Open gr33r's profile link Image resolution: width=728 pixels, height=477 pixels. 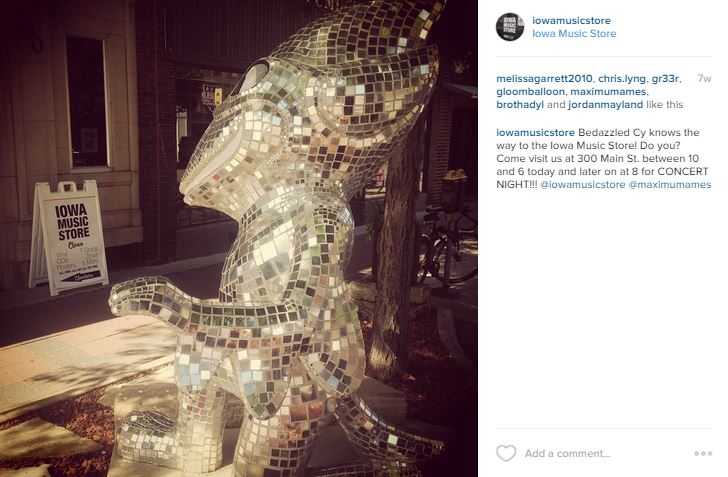pos(665,78)
